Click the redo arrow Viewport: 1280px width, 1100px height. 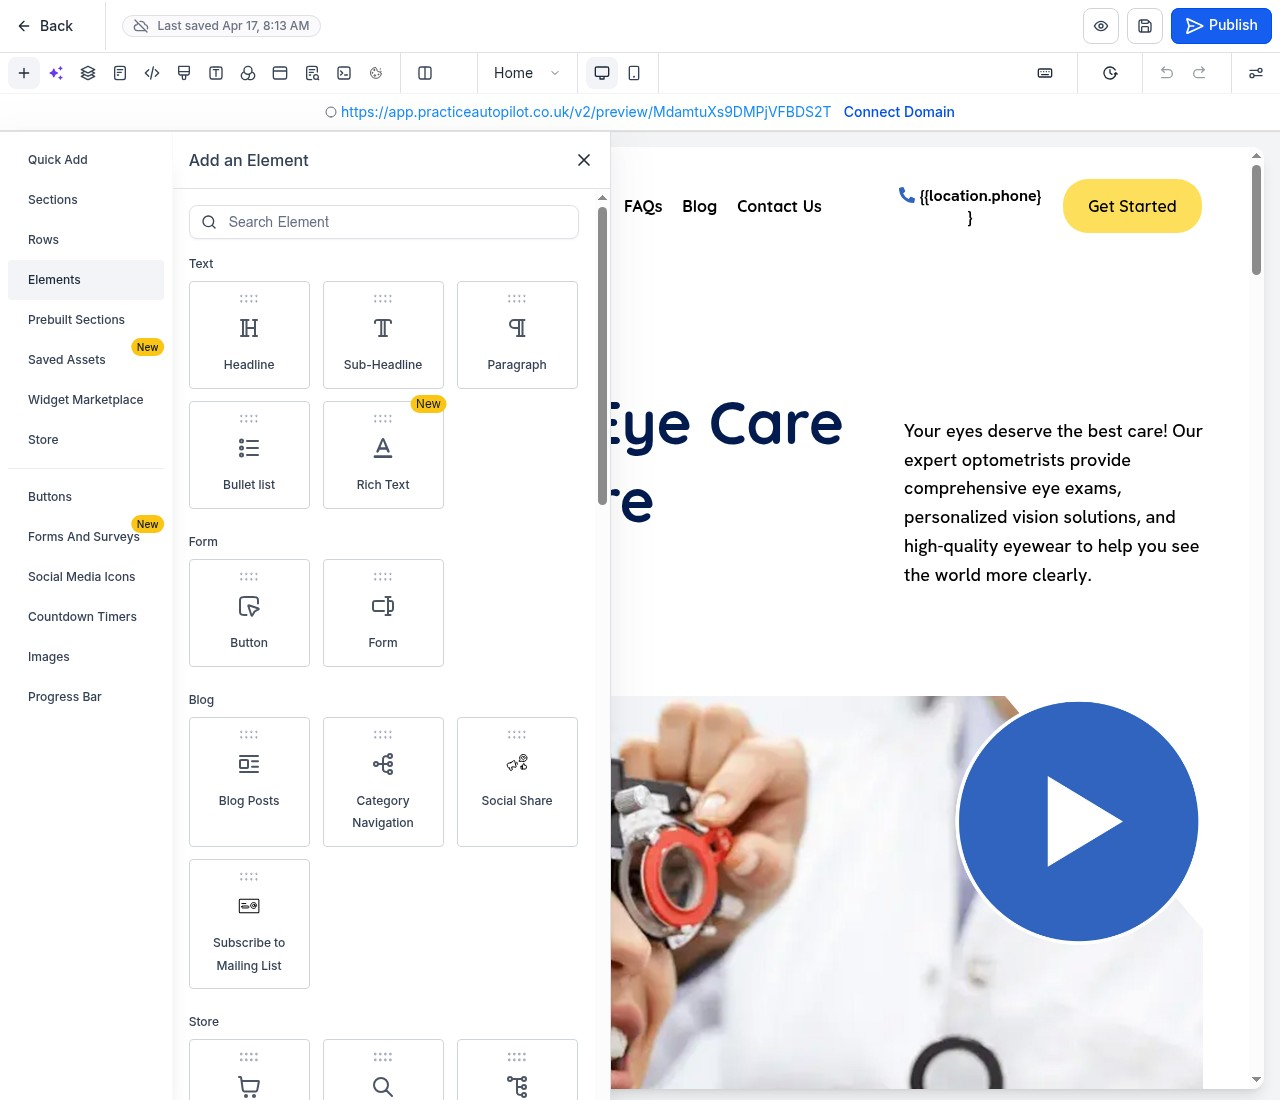[1199, 73]
